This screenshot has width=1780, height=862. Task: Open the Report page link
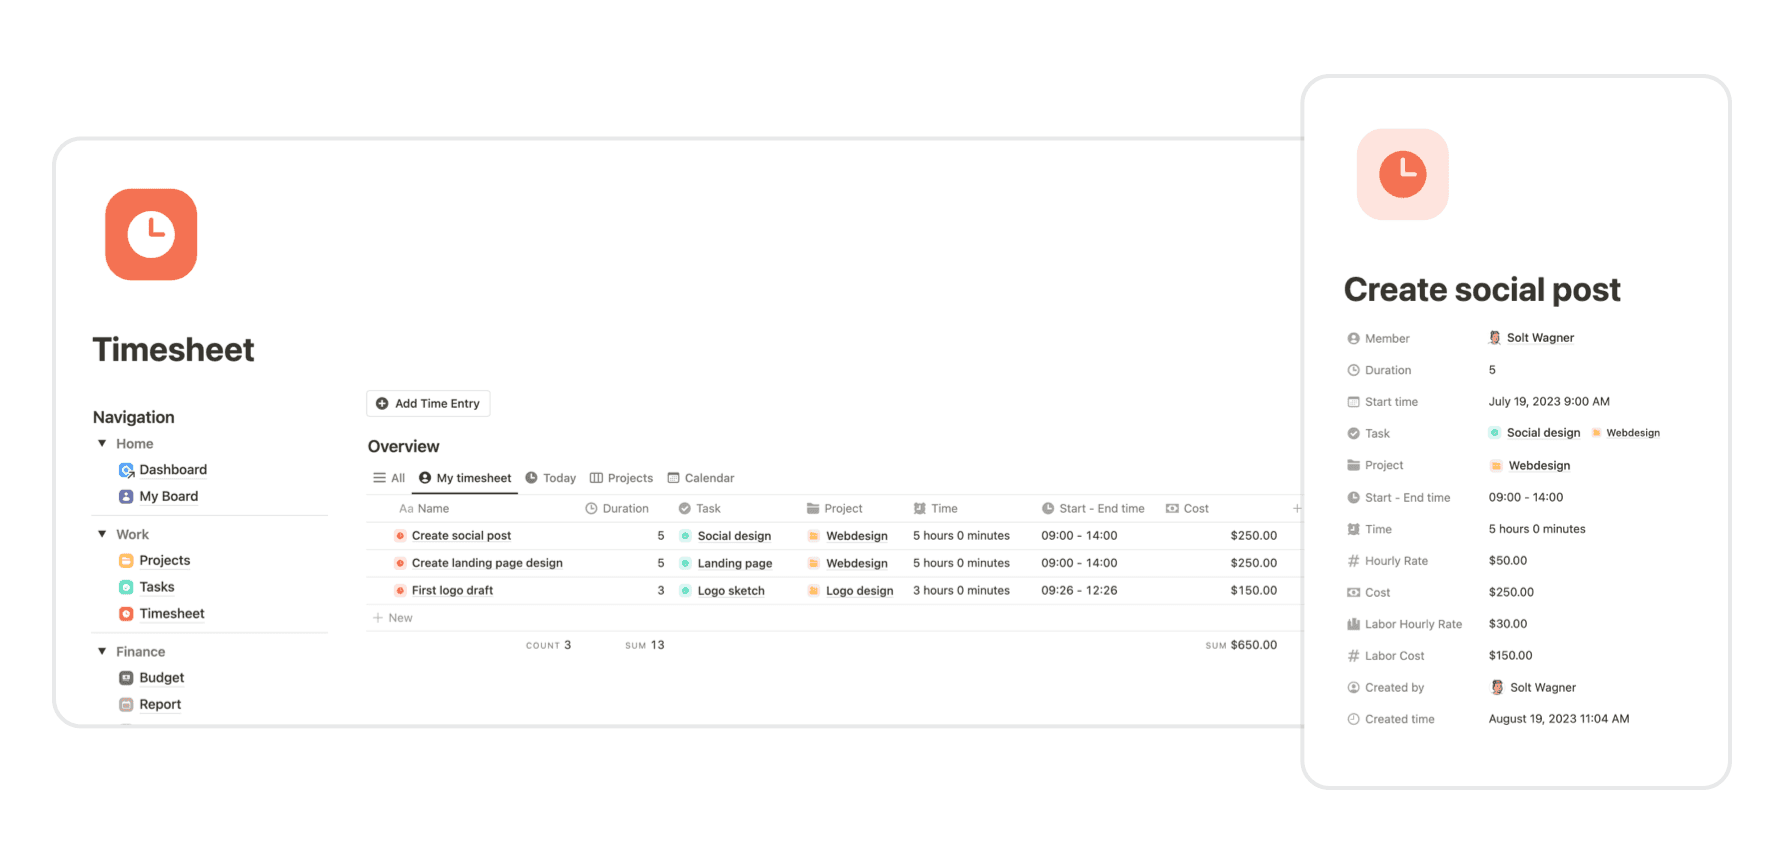tap(160, 705)
